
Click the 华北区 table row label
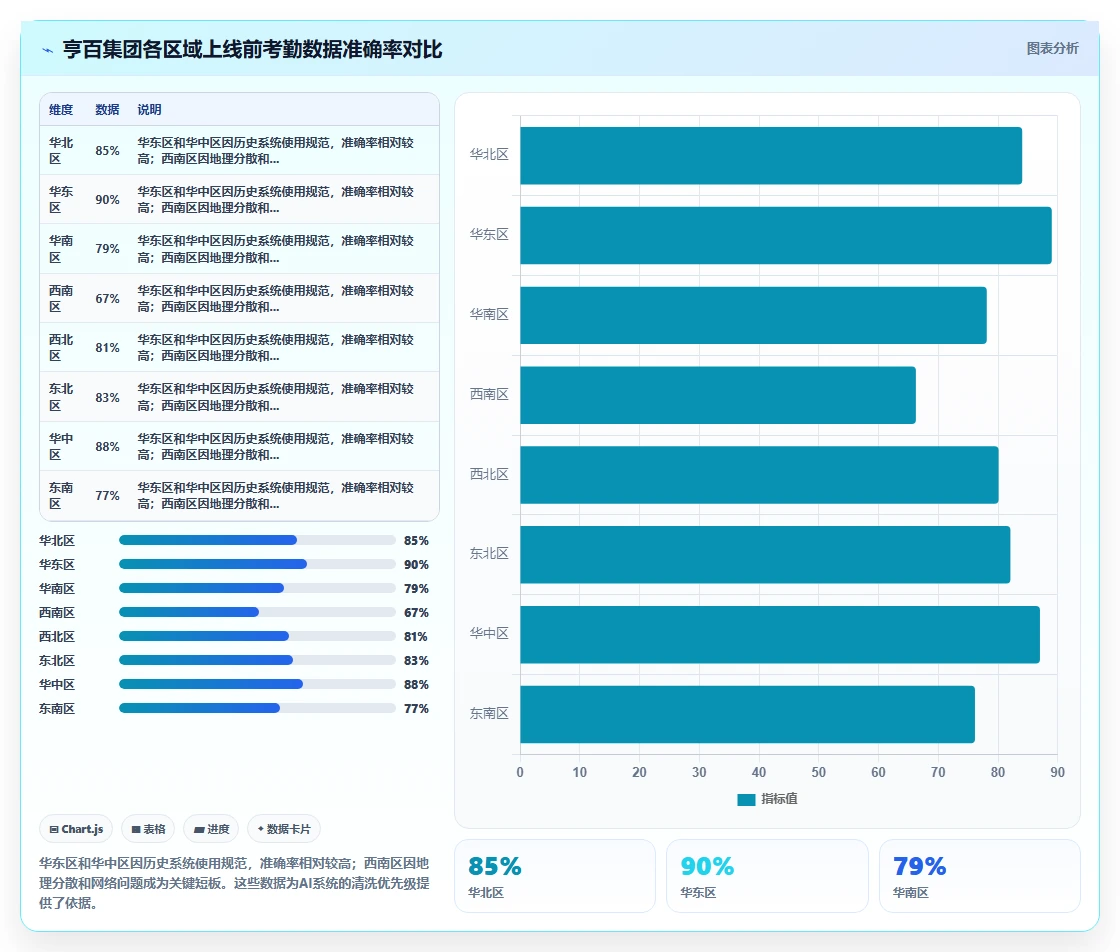tap(61, 151)
